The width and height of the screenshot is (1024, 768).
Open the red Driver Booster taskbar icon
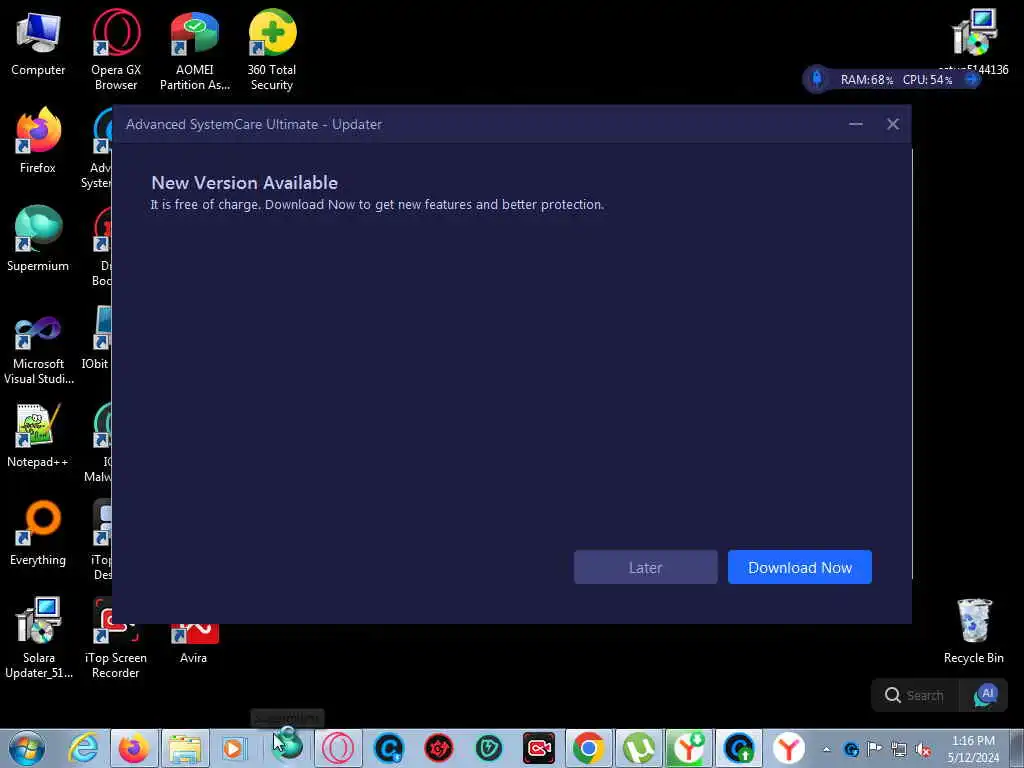pos(438,748)
